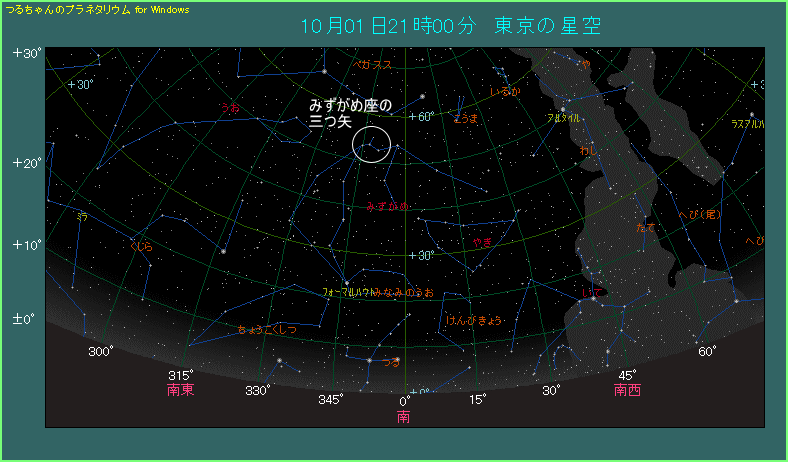This screenshot has width=788, height=462.
Task: Click the わし constellation label
Action: point(588,151)
